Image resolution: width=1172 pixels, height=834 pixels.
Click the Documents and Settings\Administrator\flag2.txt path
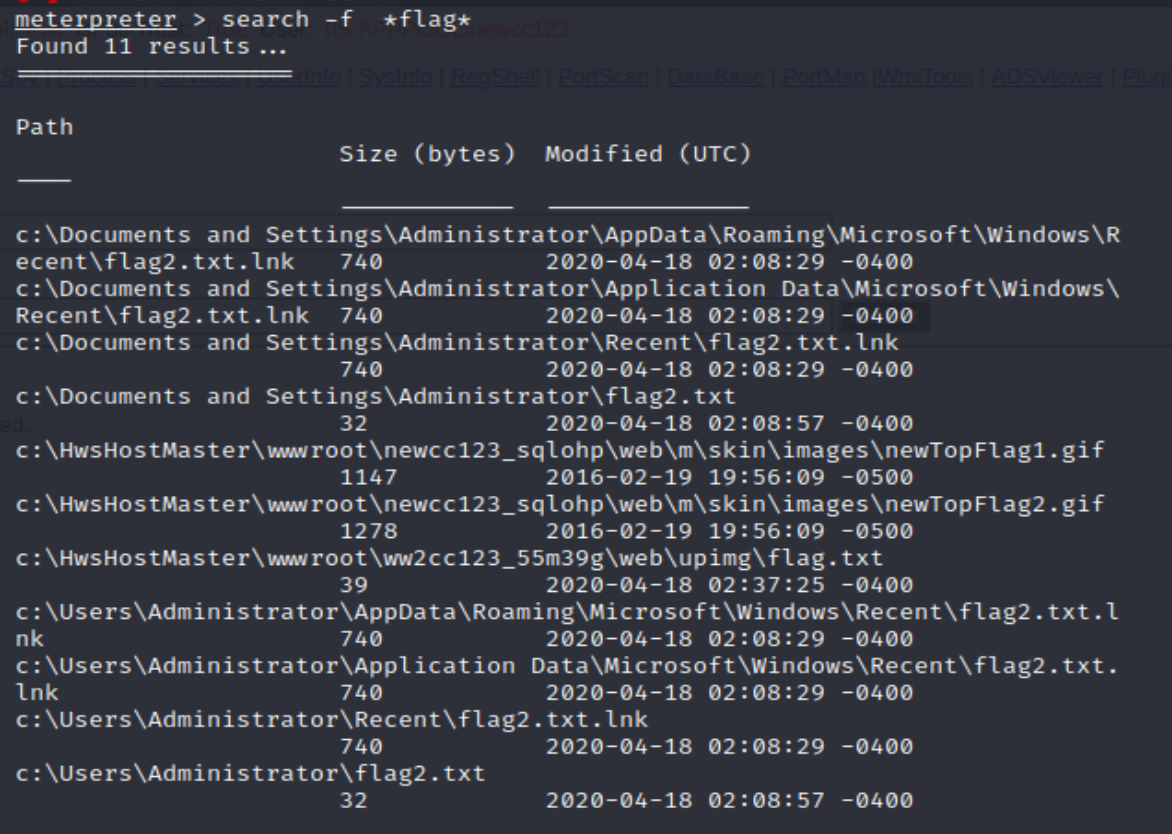tap(375, 396)
